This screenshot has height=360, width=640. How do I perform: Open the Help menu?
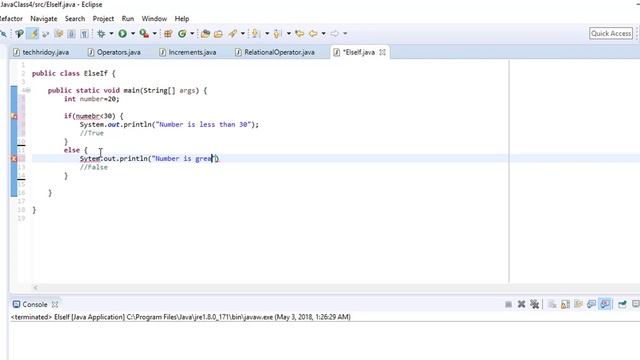[182, 19]
